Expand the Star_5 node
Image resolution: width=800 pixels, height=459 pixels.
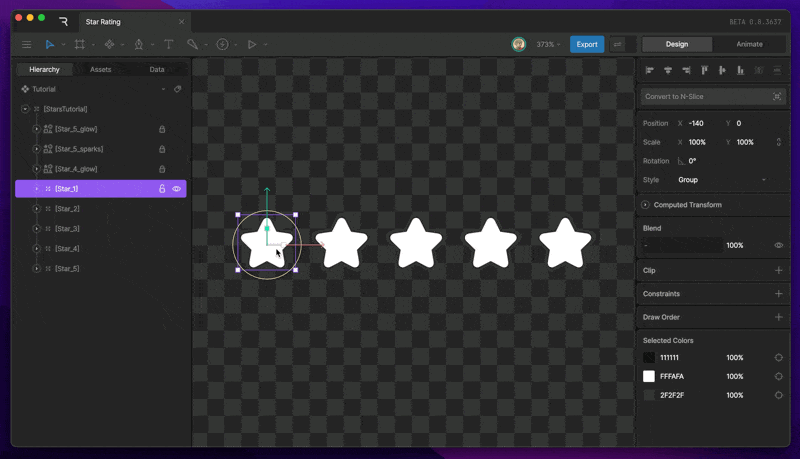pos(36,268)
